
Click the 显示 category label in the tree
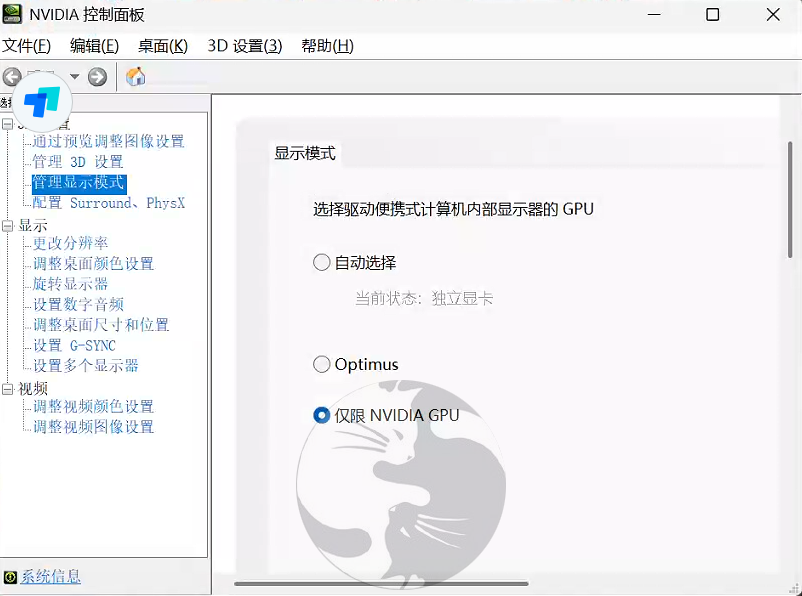(33, 226)
